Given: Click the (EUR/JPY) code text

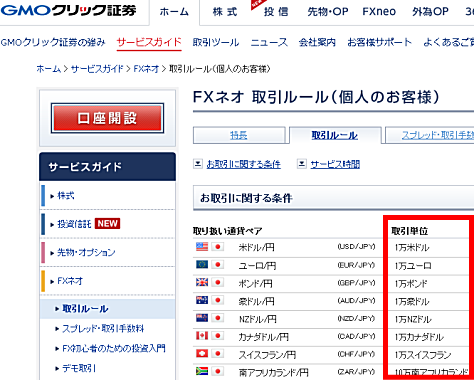Looking at the screenshot, I should 356,265.
